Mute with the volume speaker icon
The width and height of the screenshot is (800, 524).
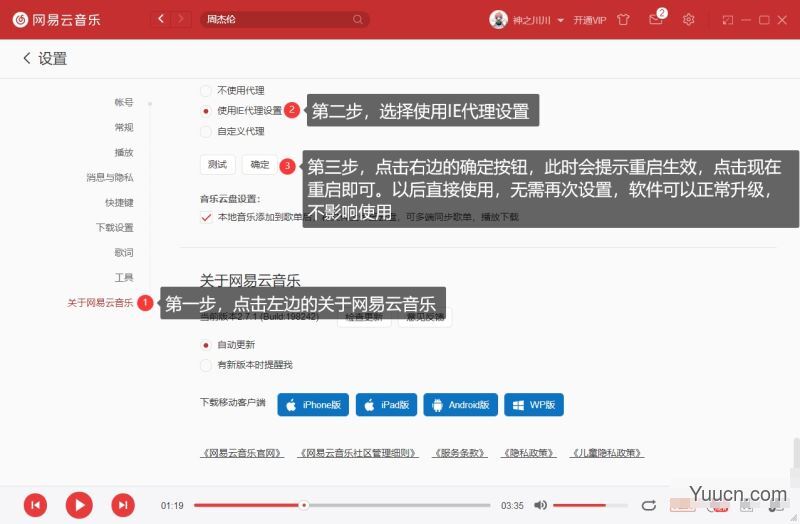(x=540, y=505)
